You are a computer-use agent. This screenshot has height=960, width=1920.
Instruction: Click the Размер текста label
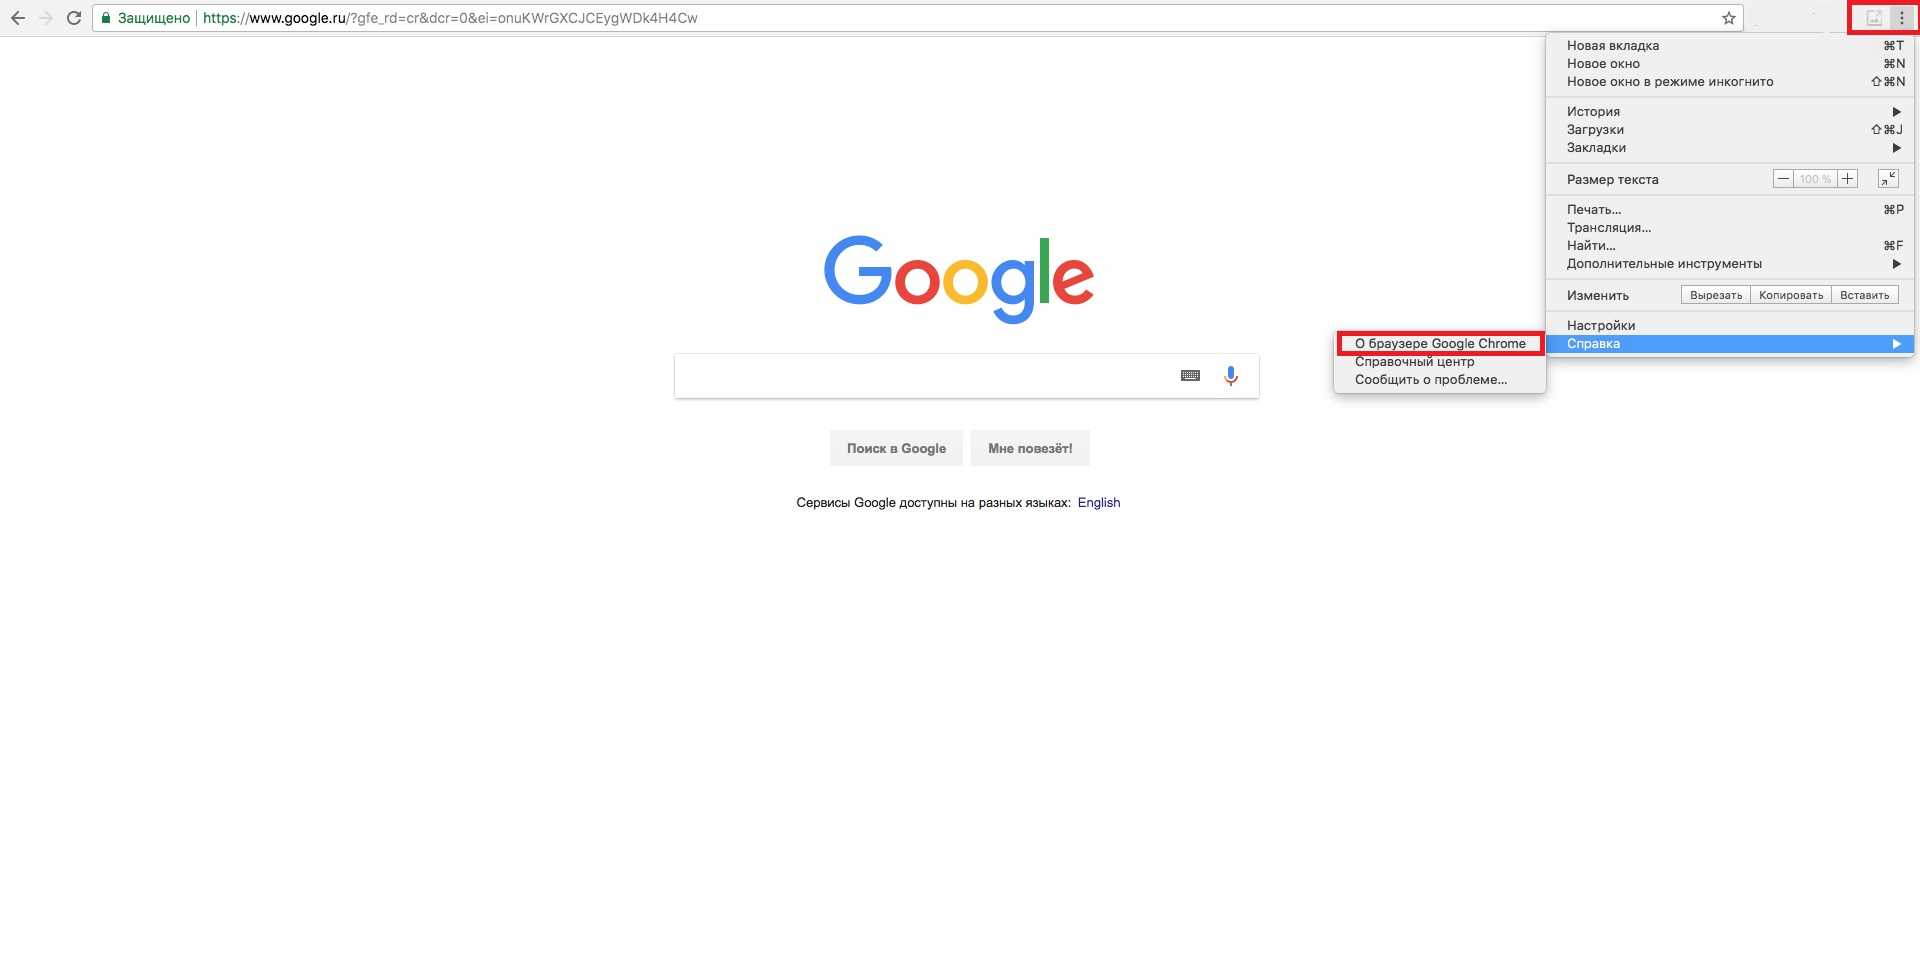tap(1612, 180)
